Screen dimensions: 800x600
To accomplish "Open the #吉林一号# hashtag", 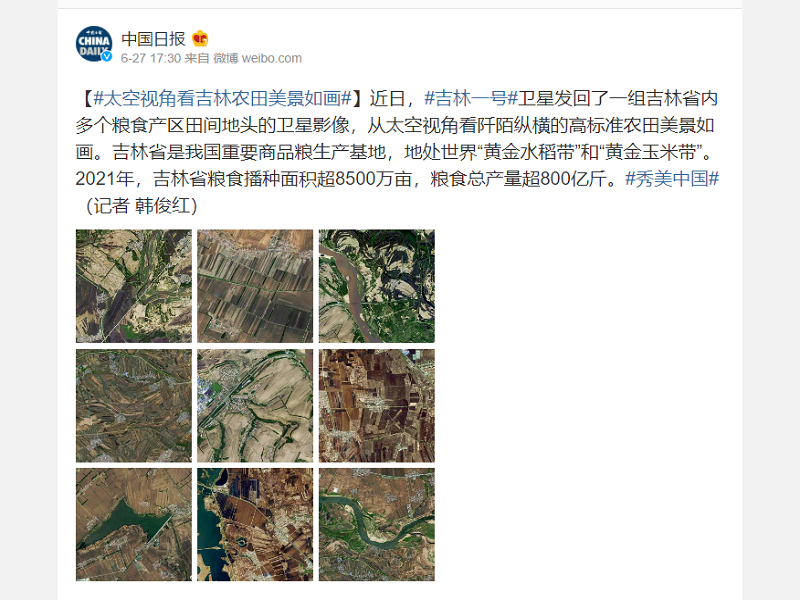I will (471, 98).
